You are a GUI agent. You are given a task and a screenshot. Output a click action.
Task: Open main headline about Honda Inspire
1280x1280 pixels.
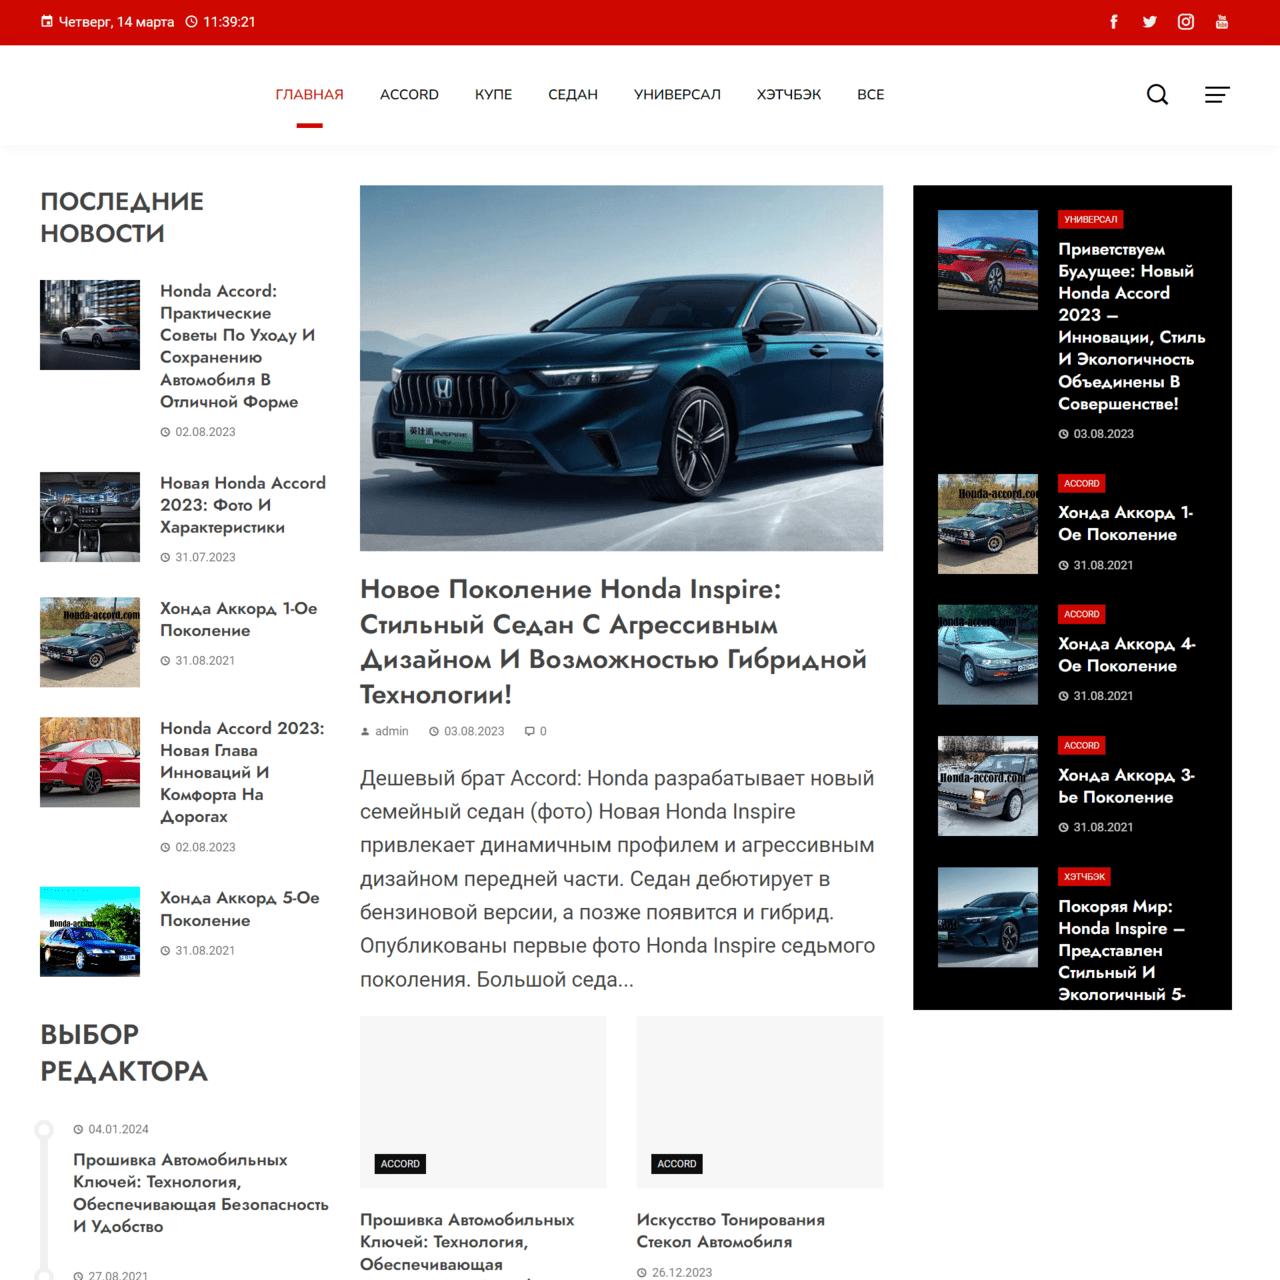[x=613, y=642]
